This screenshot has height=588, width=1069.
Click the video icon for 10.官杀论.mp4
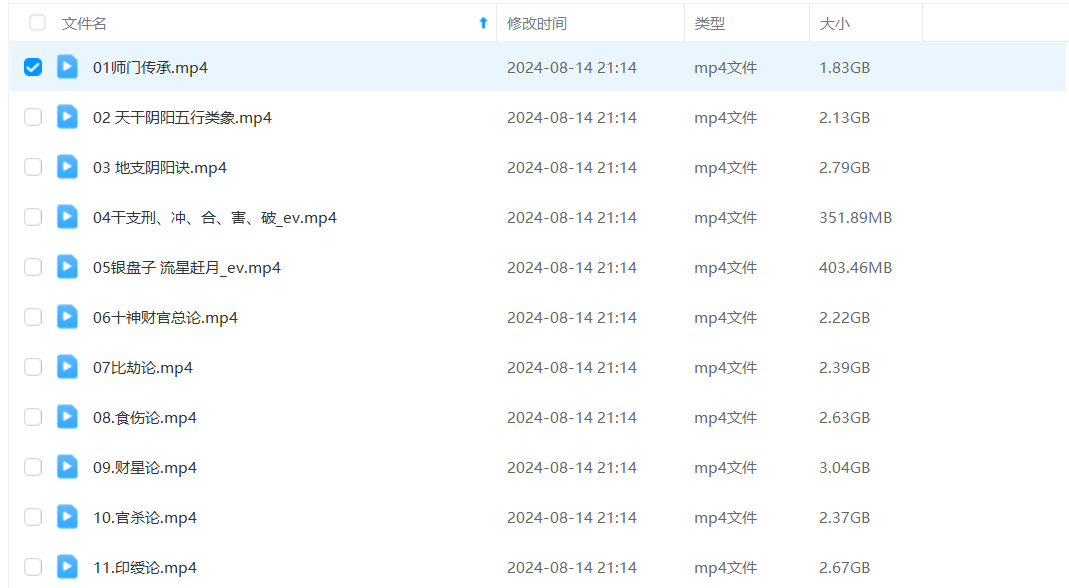(67, 517)
